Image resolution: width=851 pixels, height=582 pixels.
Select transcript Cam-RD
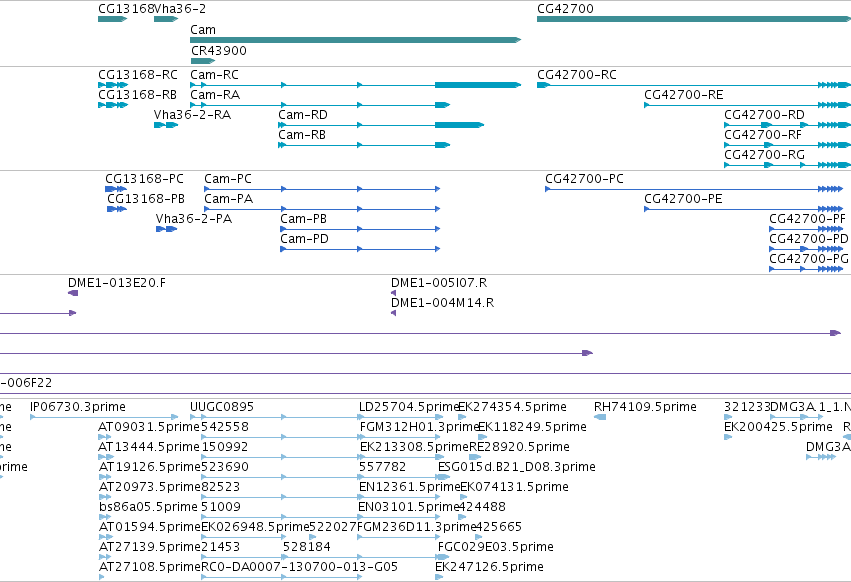pyautogui.click(x=381, y=125)
